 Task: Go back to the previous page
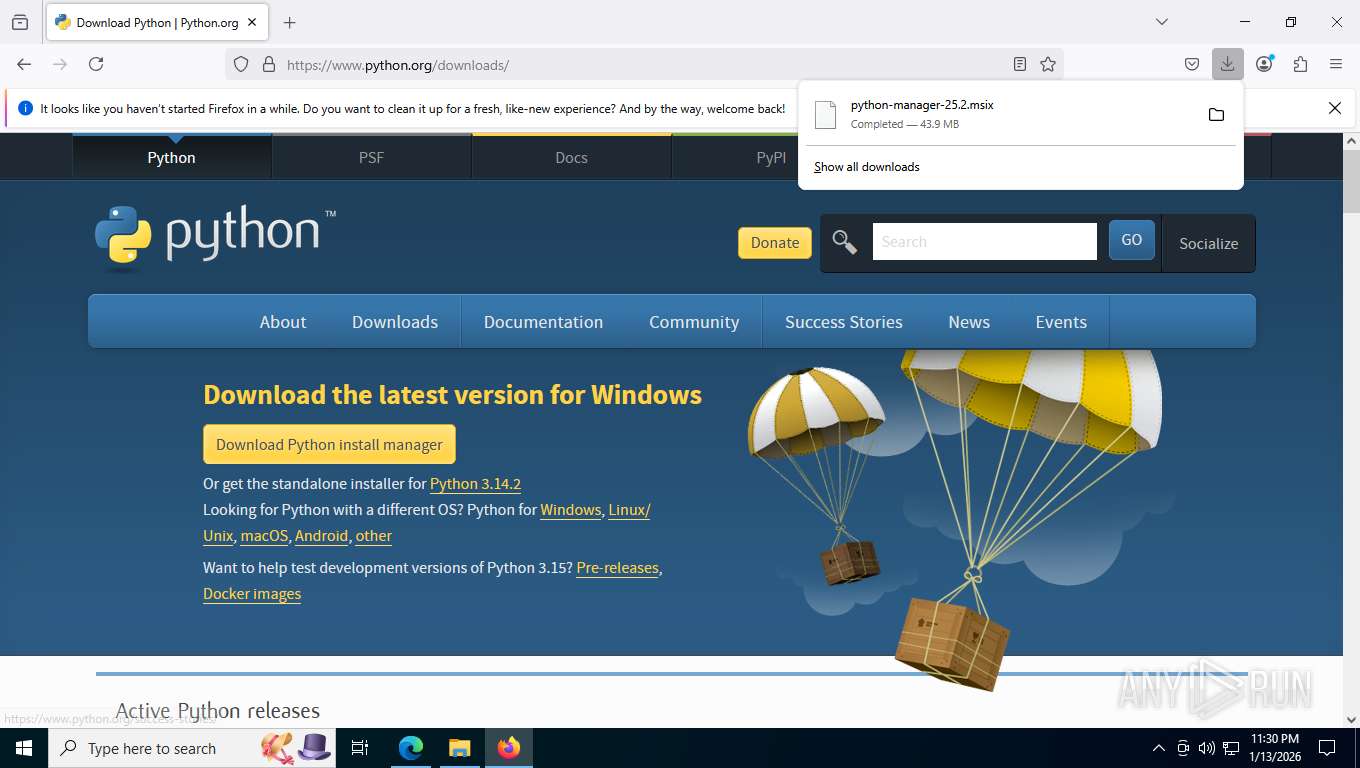point(24,64)
